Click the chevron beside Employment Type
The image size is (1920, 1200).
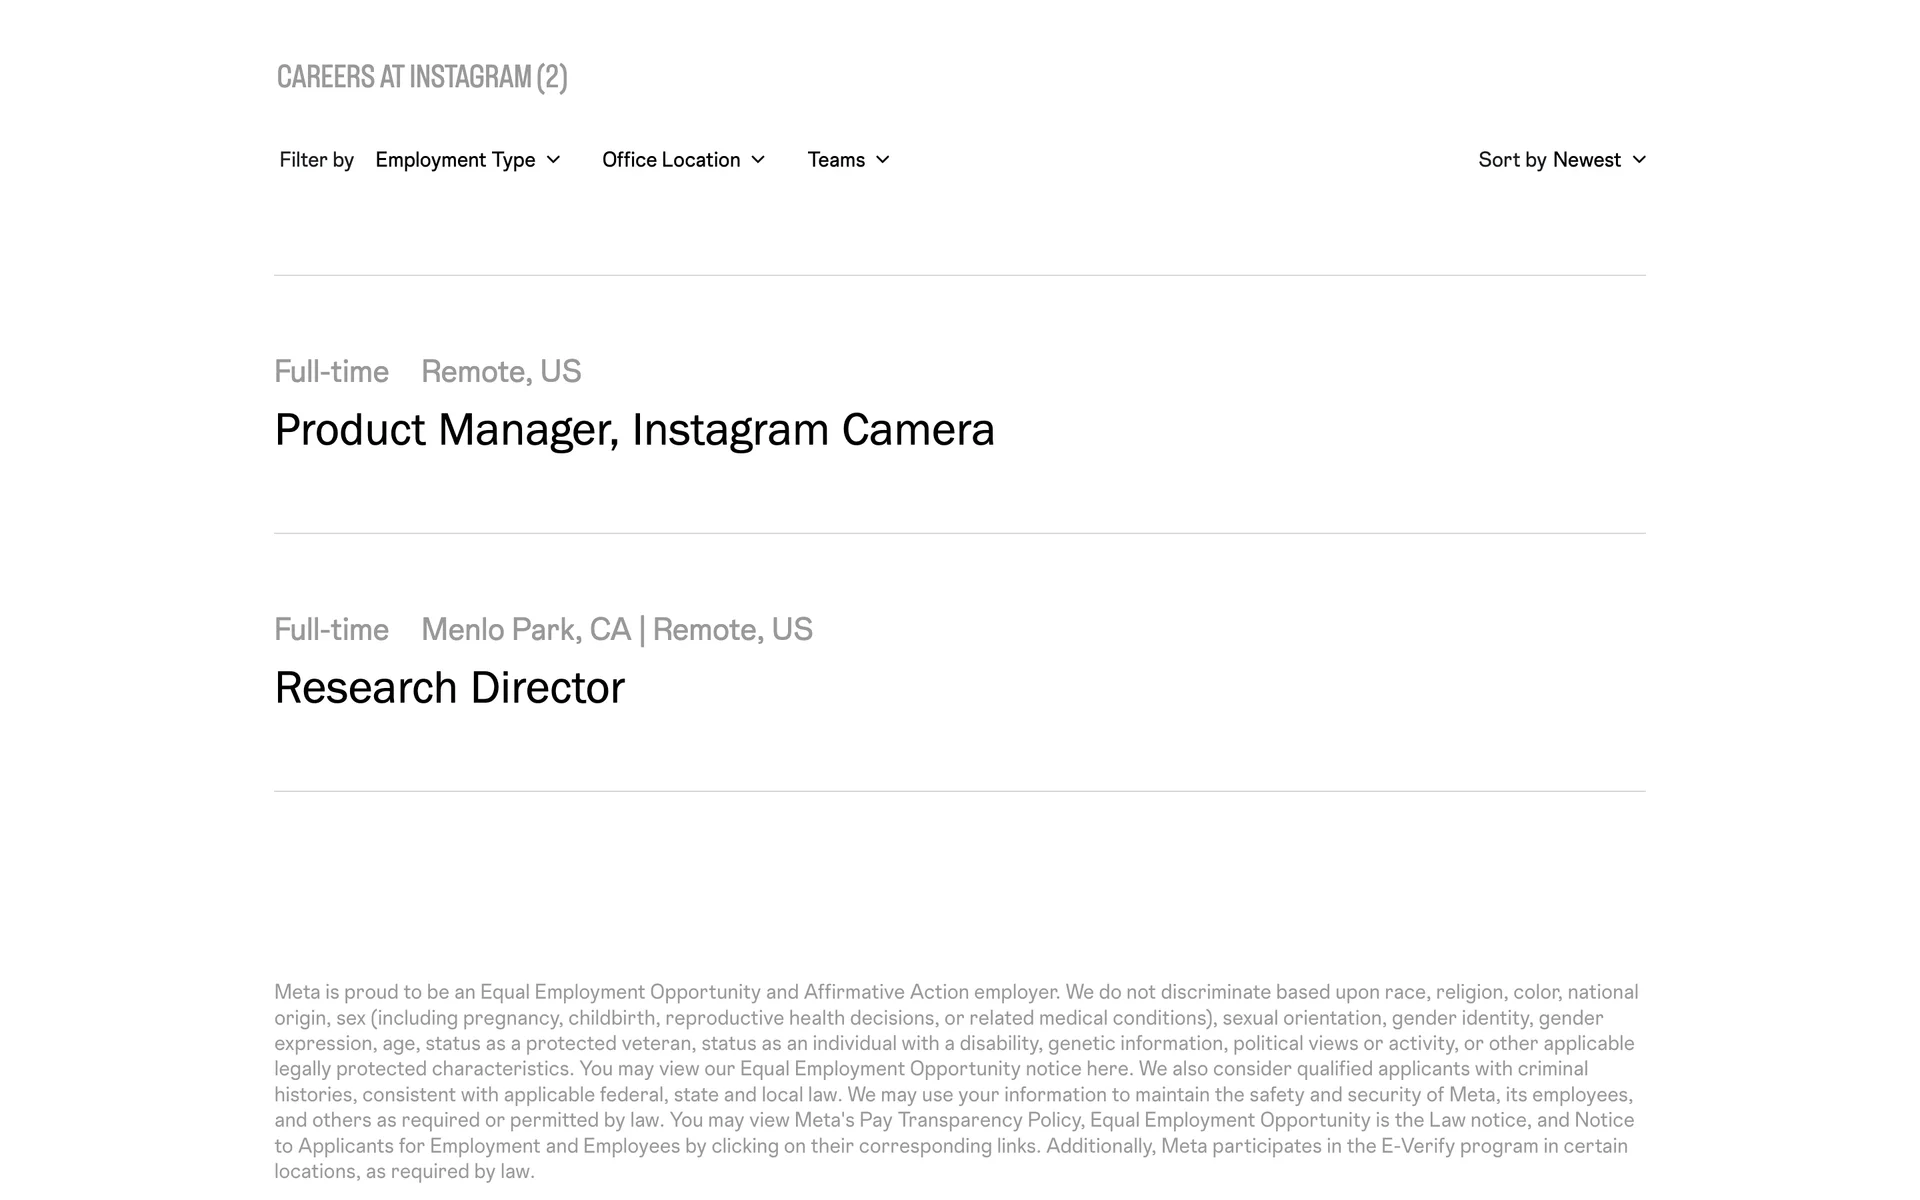point(553,160)
